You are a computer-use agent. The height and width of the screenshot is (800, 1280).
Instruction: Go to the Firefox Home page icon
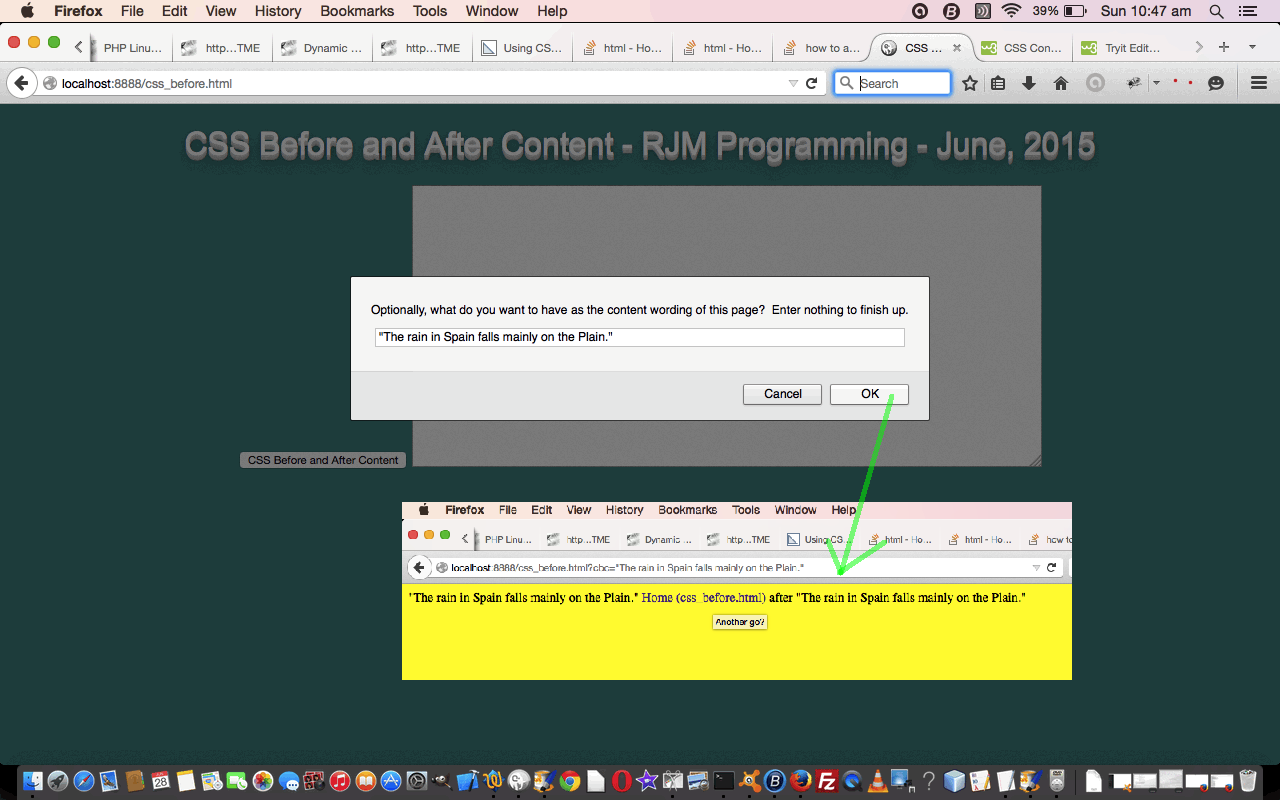[x=1061, y=84]
